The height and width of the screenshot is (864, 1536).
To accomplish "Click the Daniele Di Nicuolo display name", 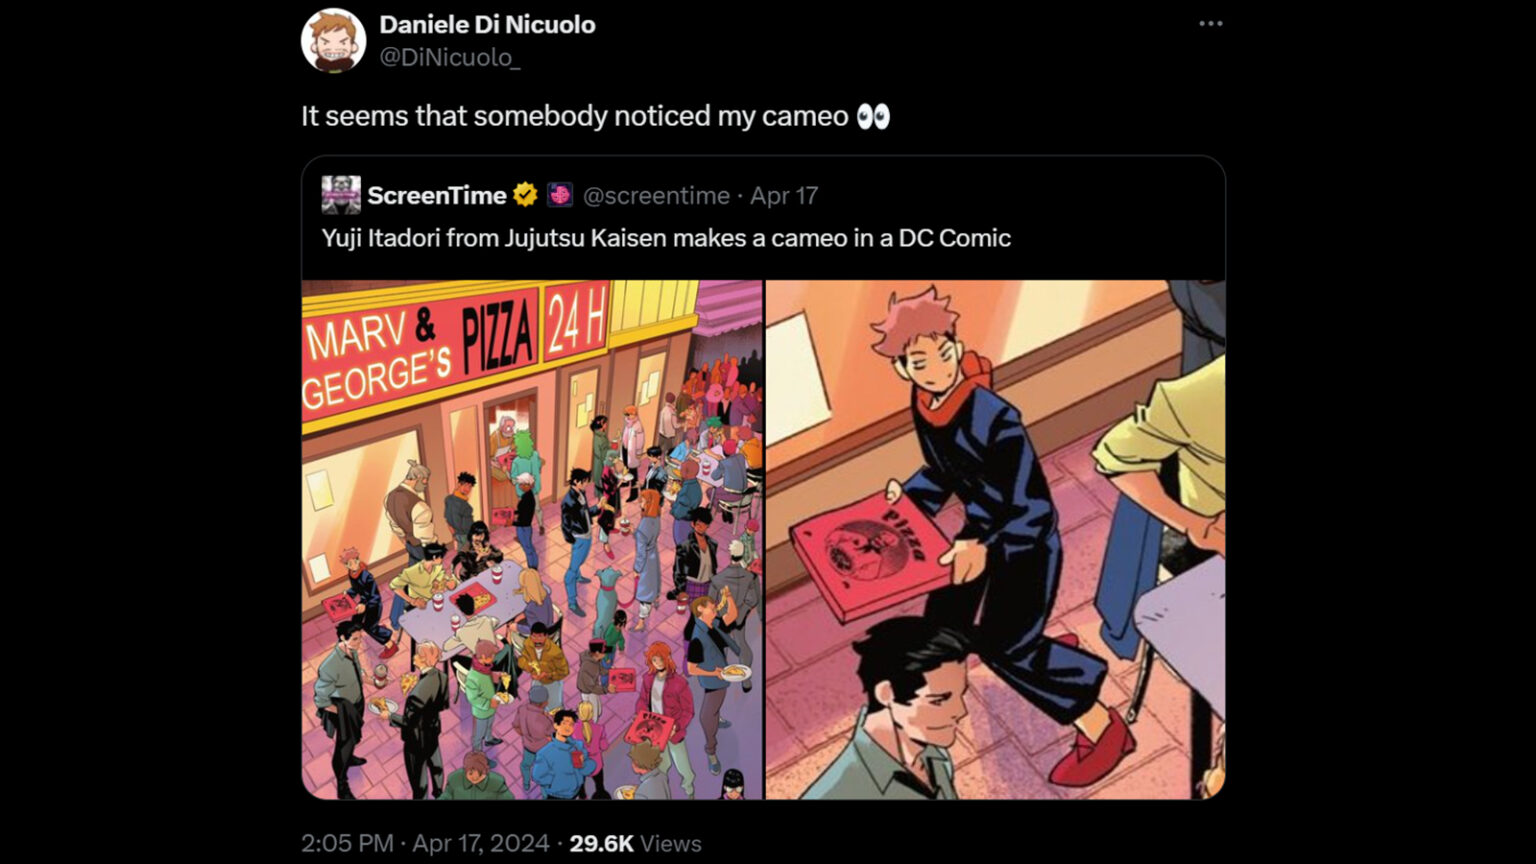I will pos(486,24).
